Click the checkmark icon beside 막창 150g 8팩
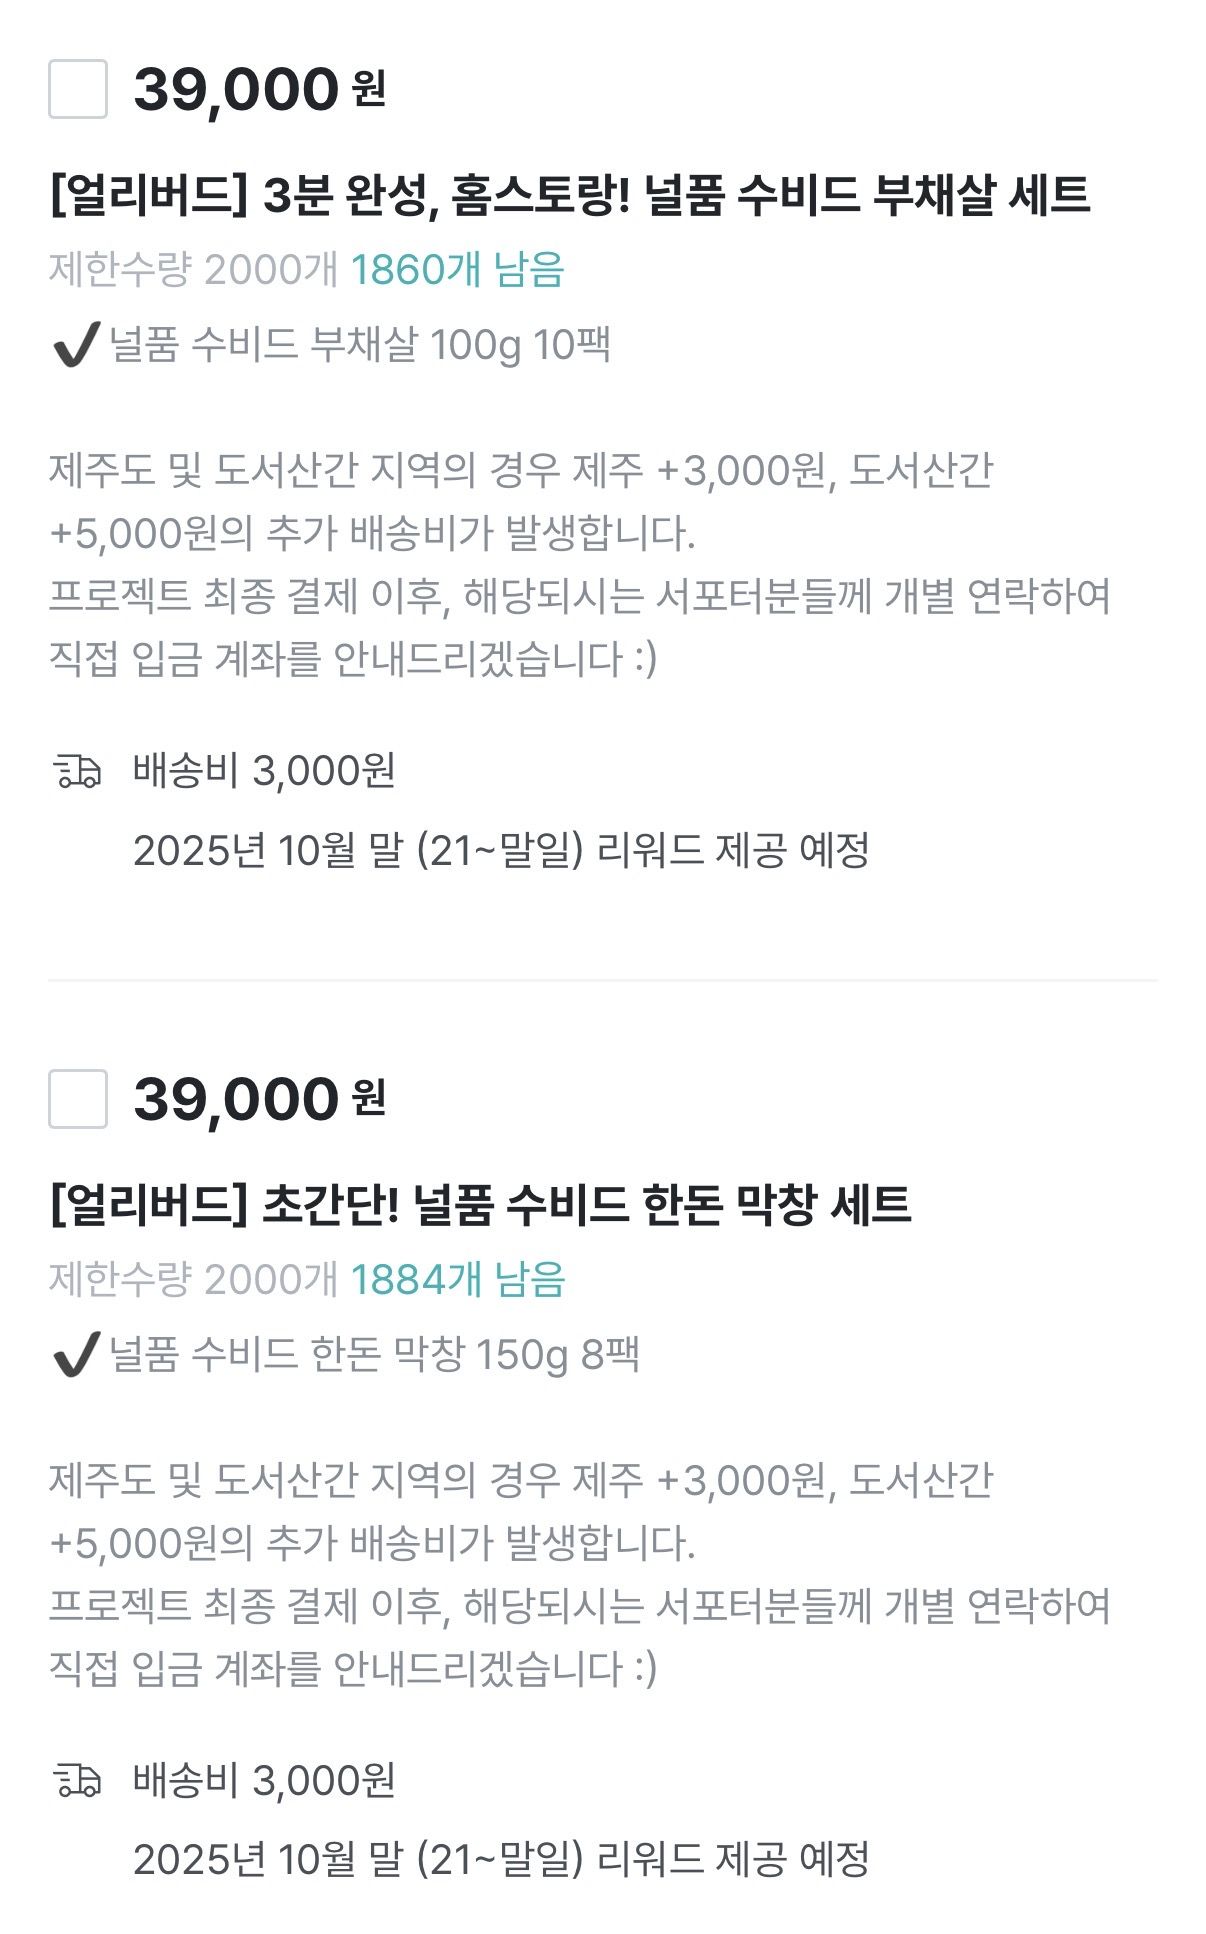Screen dimensions: 1206x1934 pyautogui.click(x=74, y=1355)
